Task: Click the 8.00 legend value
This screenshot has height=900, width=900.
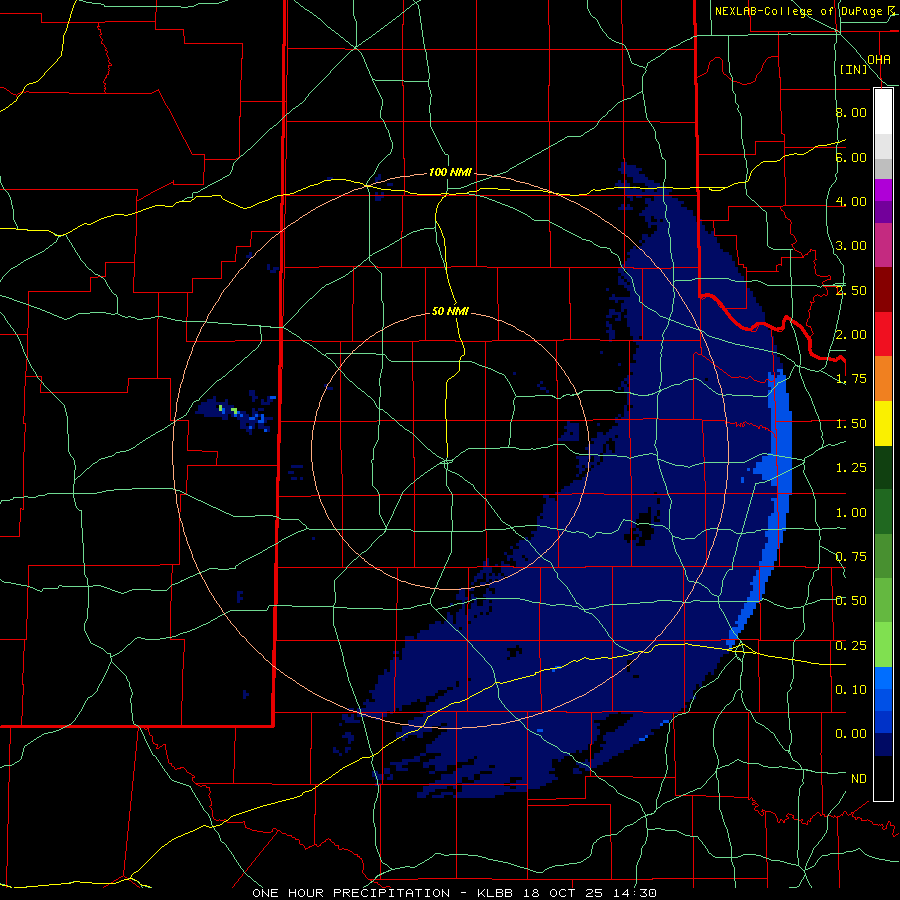Action: coord(851,112)
